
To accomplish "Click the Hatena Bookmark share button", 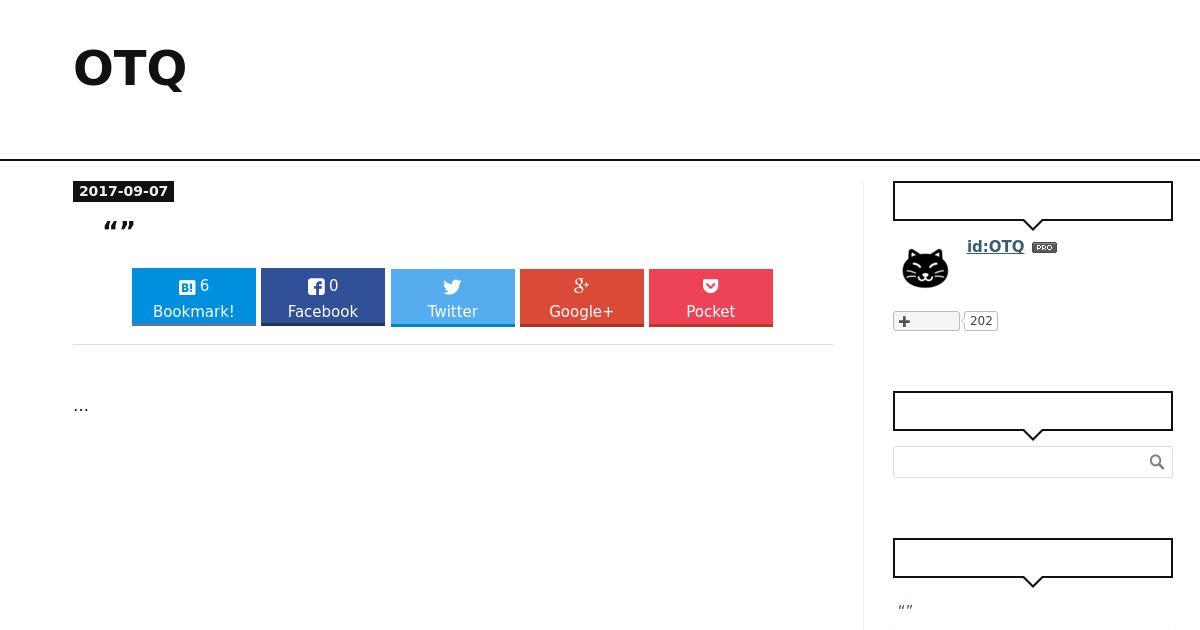I will pyautogui.click(x=194, y=297).
